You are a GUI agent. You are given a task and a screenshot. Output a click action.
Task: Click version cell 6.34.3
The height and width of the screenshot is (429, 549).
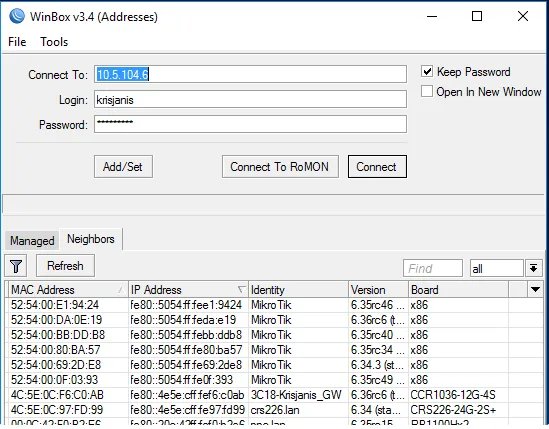click(378, 365)
